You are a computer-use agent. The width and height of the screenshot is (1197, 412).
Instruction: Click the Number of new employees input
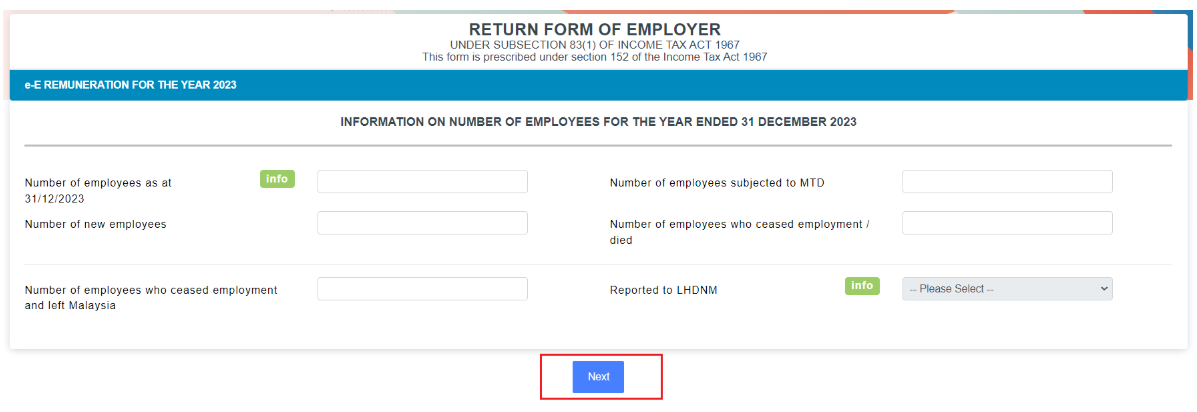(422, 223)
